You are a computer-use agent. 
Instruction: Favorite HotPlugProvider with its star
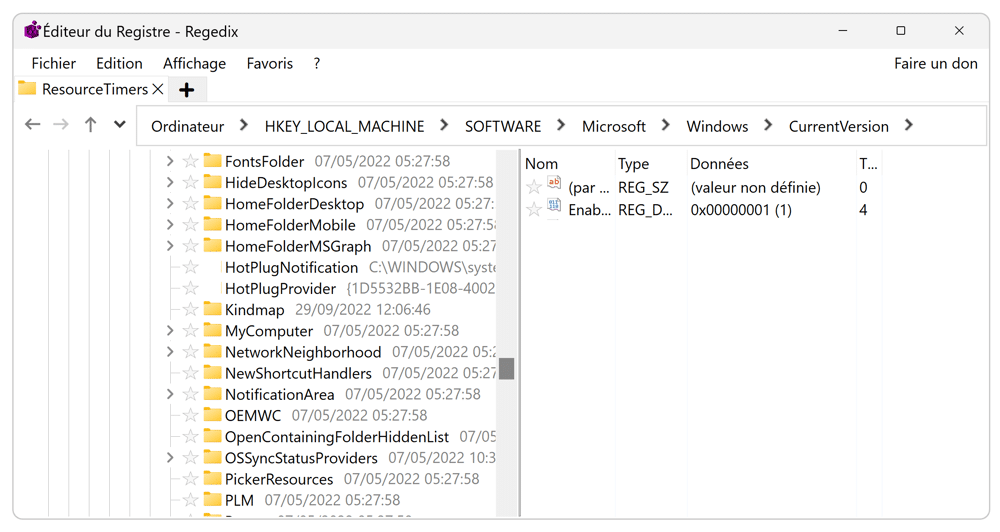tap(190, 288)
